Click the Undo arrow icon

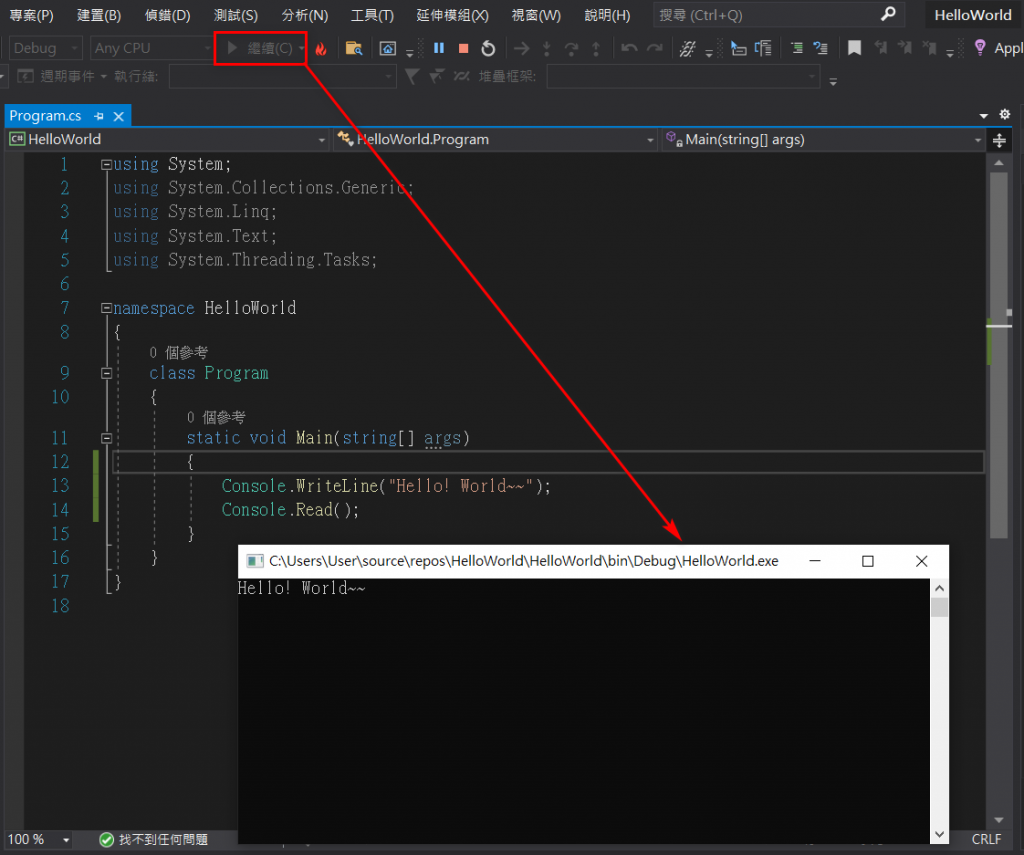[x=629, y=48]
